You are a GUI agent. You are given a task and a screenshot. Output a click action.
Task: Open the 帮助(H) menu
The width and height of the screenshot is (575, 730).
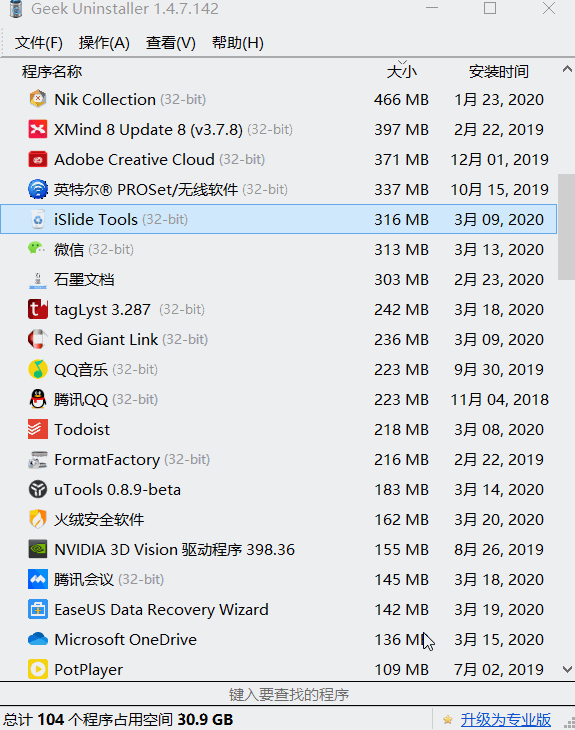click(x=237, y=43)
